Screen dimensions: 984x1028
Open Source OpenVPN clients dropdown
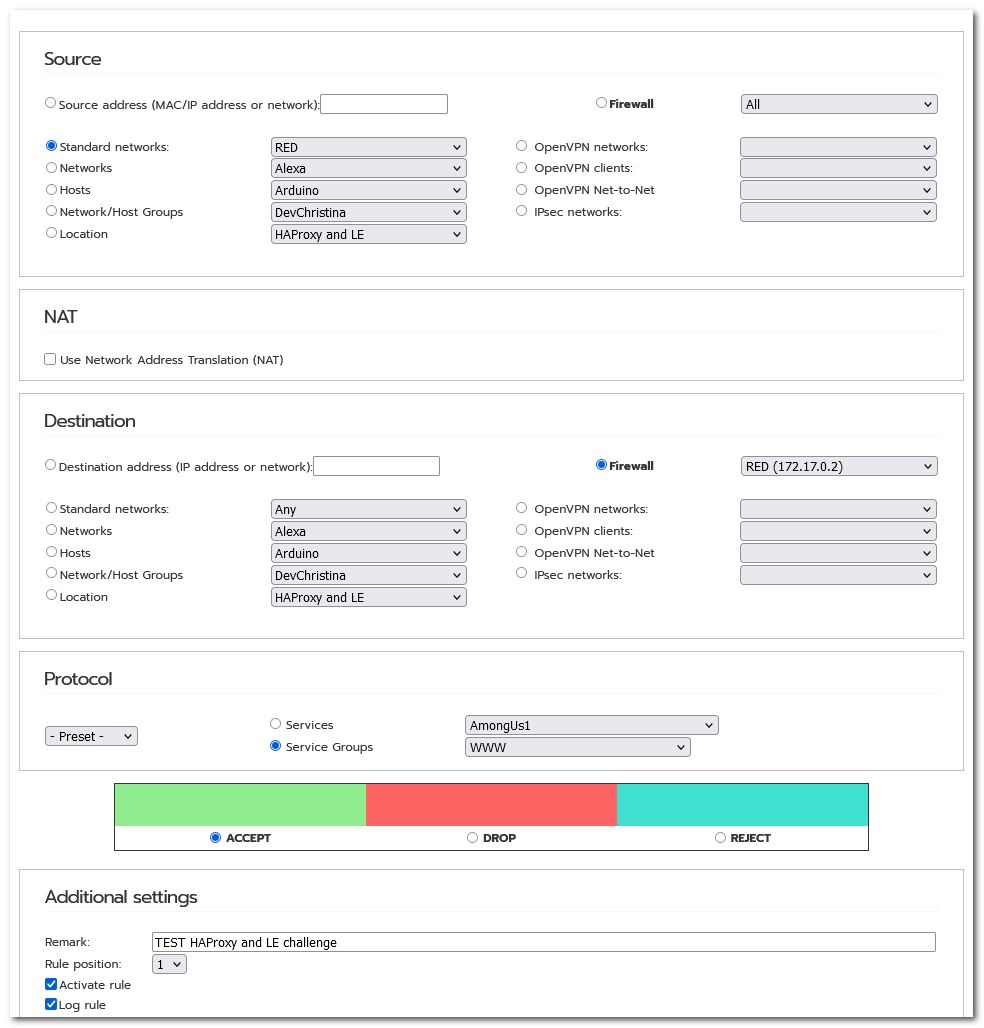click(x=838, y=168)
